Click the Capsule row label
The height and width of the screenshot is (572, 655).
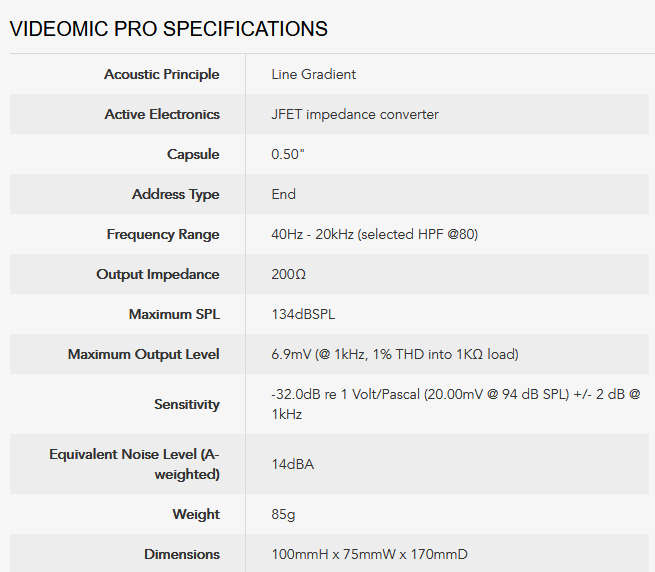[x=193, y=154]
